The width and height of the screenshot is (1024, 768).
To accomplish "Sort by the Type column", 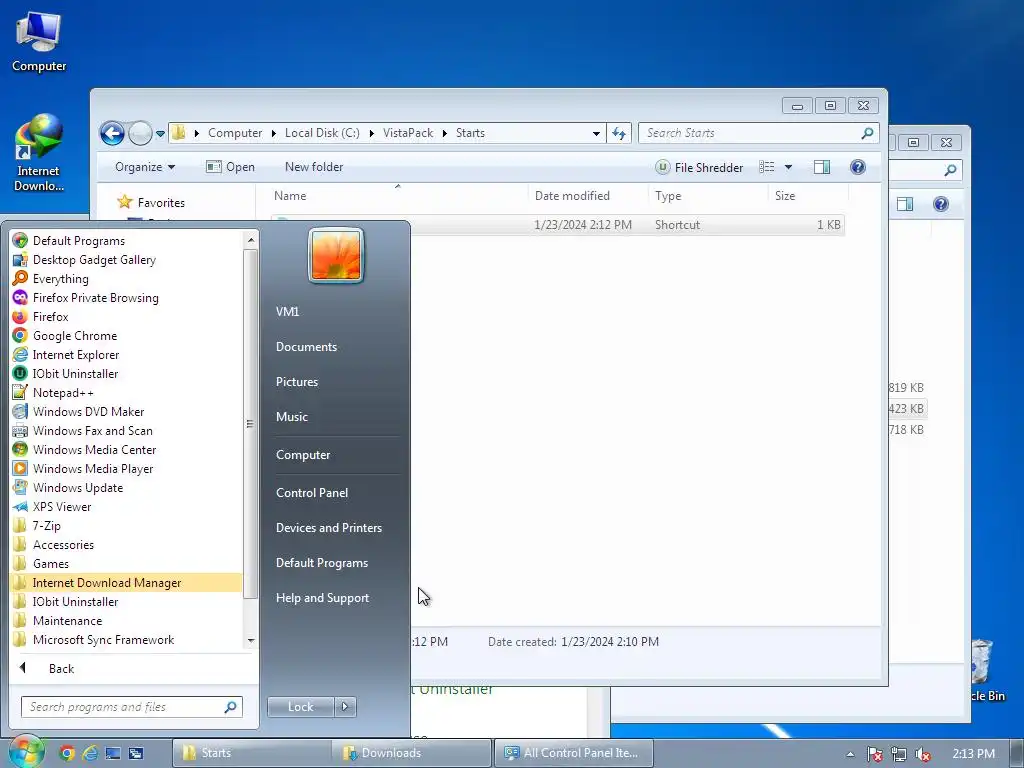I will pyautogui.click(x=668, y=196).
